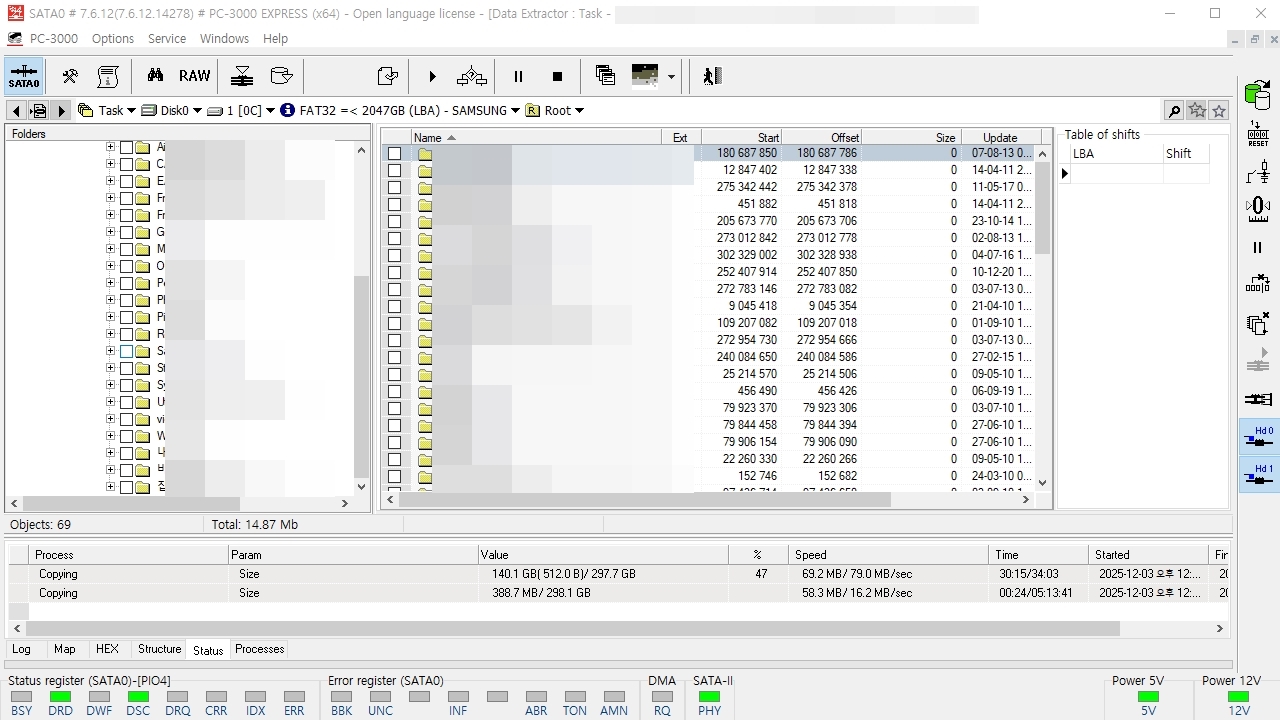Viewport: 1280px width, 720px height.
Task: Click the magnifier search icon in path bar
Action: click(x=1174, y=111)
